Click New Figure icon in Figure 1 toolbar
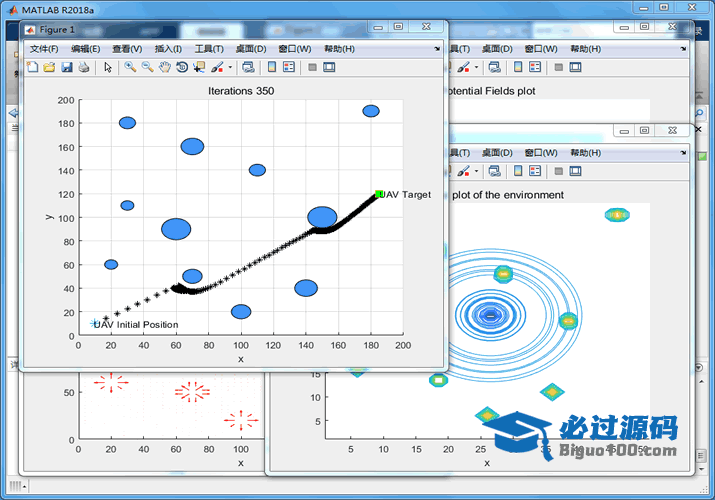 (x=32, y=67)
